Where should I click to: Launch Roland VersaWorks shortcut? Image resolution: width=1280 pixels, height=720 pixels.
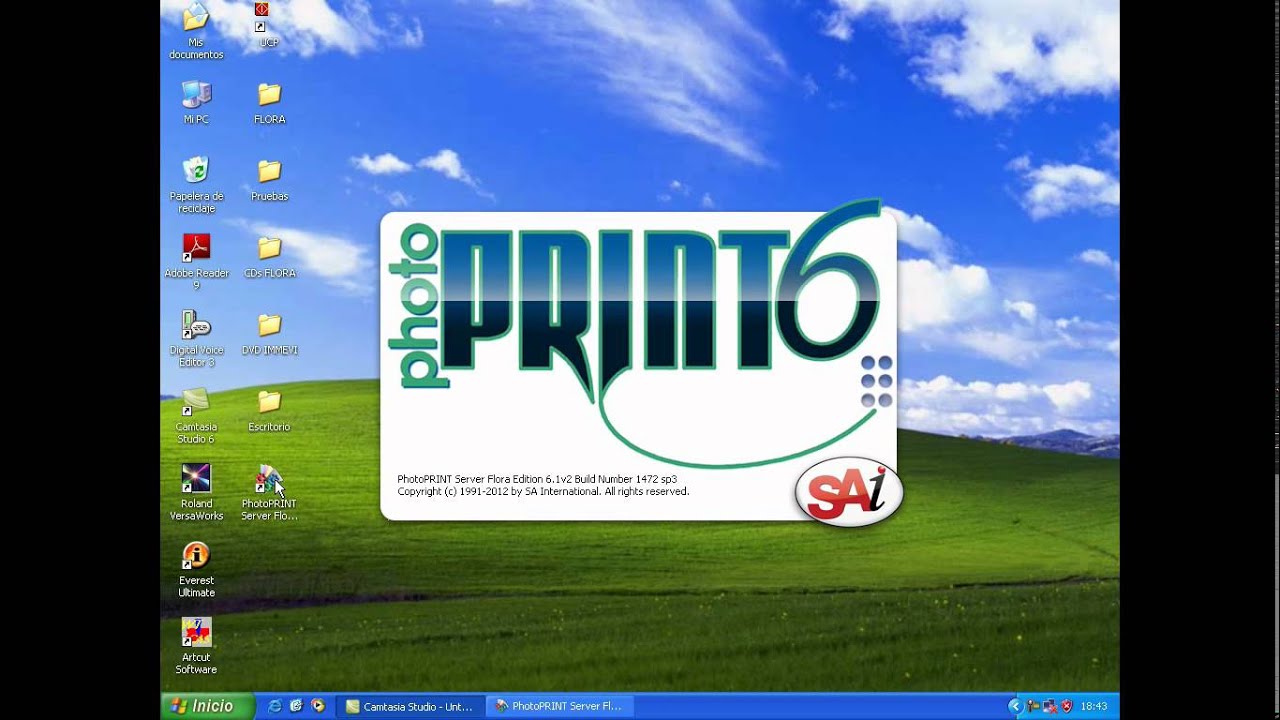196,493
